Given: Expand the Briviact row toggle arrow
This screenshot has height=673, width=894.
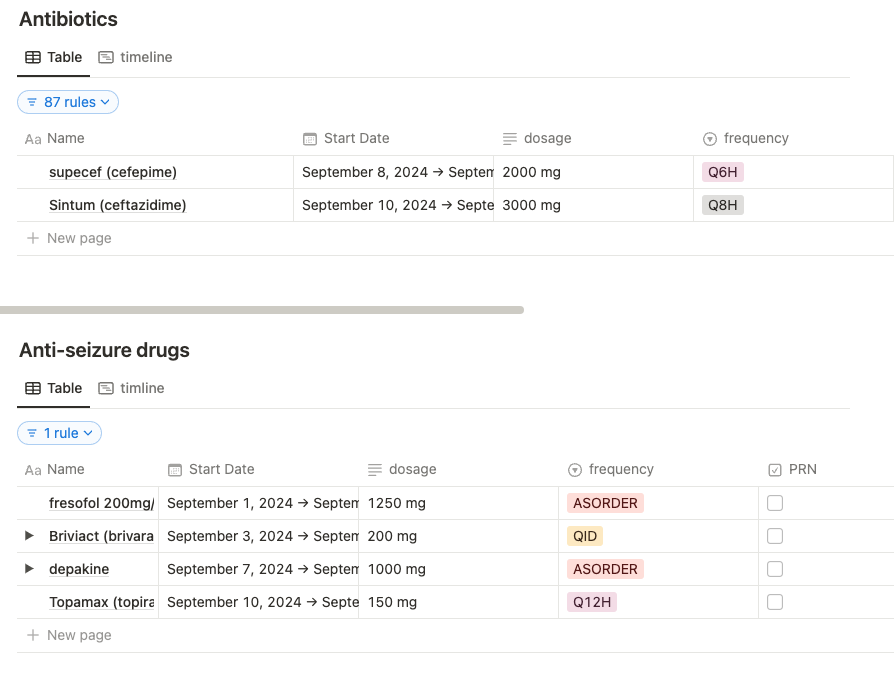Looking at the screenshot, I should tap(30, 536).
